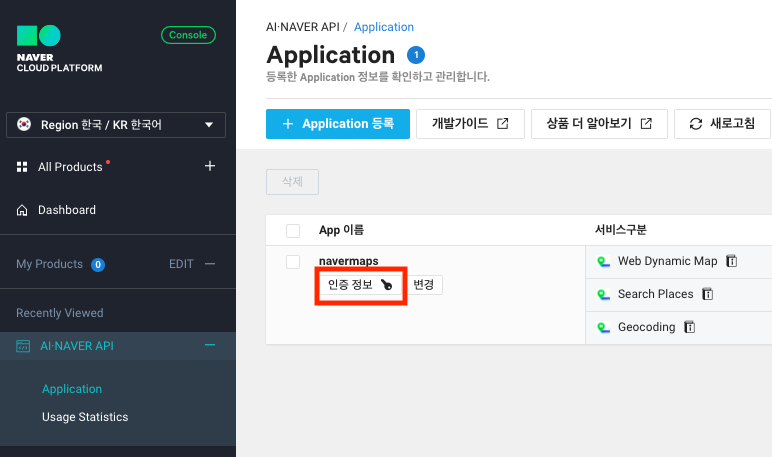Check the navermaps row checkbox
The height and width of the screenshot is (457, 772).
tap(293, 261)
